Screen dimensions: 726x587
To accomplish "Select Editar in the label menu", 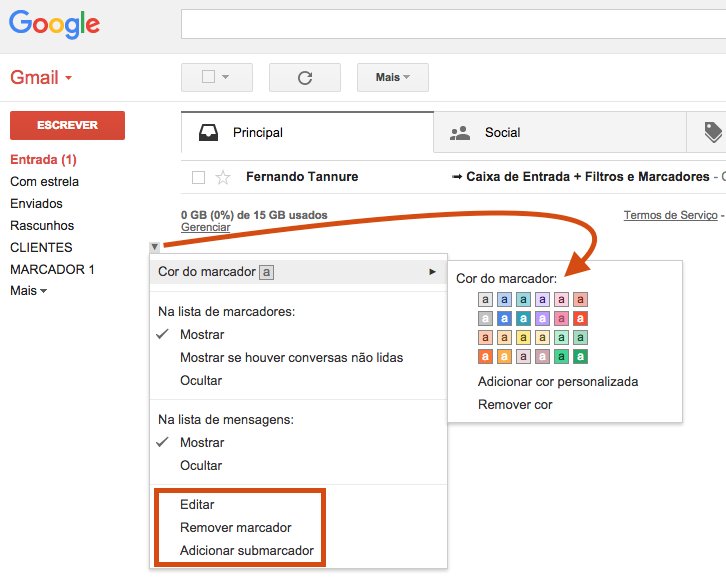I will coord(197,505).
